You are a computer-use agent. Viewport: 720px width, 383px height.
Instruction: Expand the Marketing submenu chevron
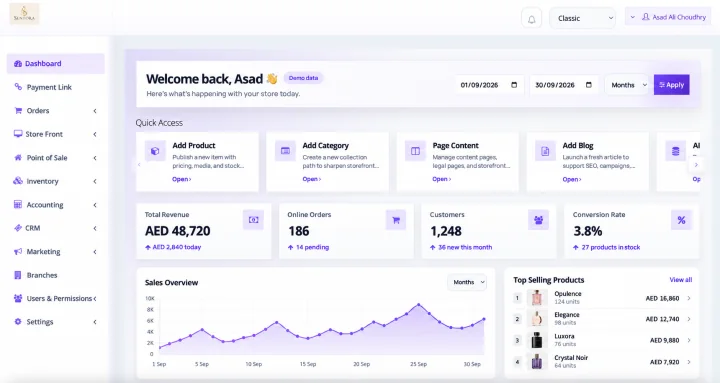pyautogui.click(x=95, y=252)
